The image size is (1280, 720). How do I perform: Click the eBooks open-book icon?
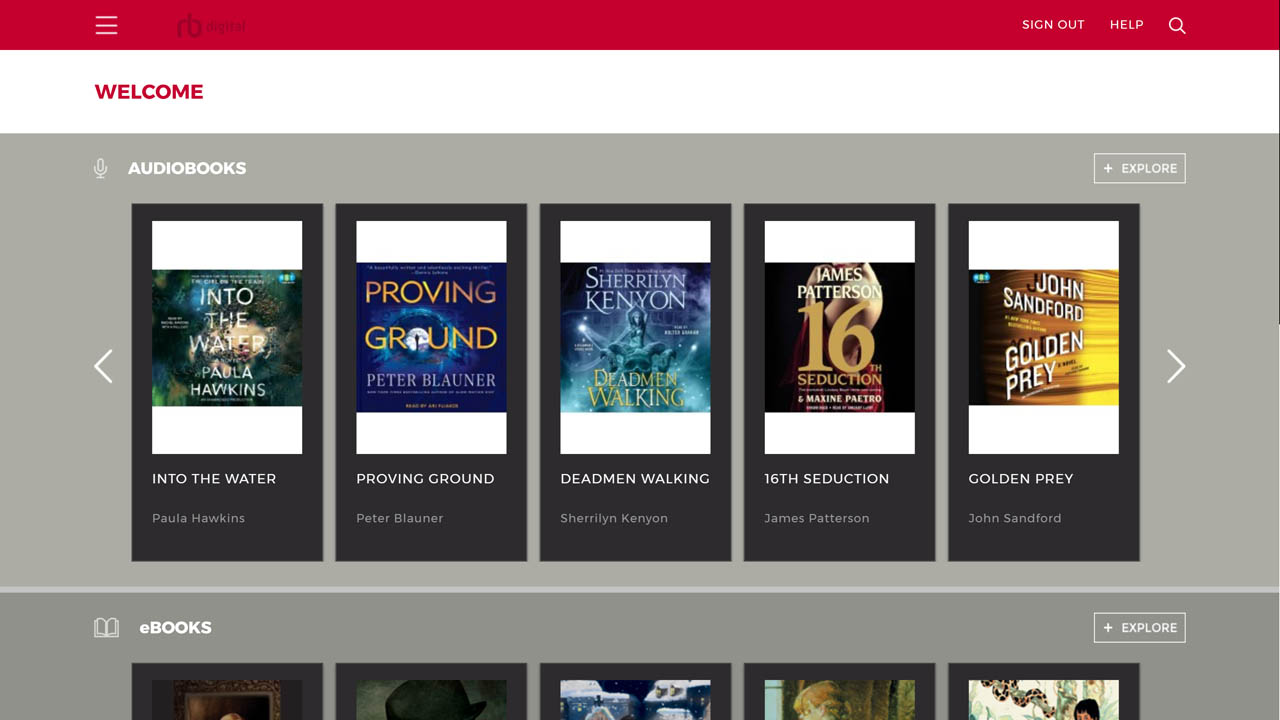coord(106,628)
